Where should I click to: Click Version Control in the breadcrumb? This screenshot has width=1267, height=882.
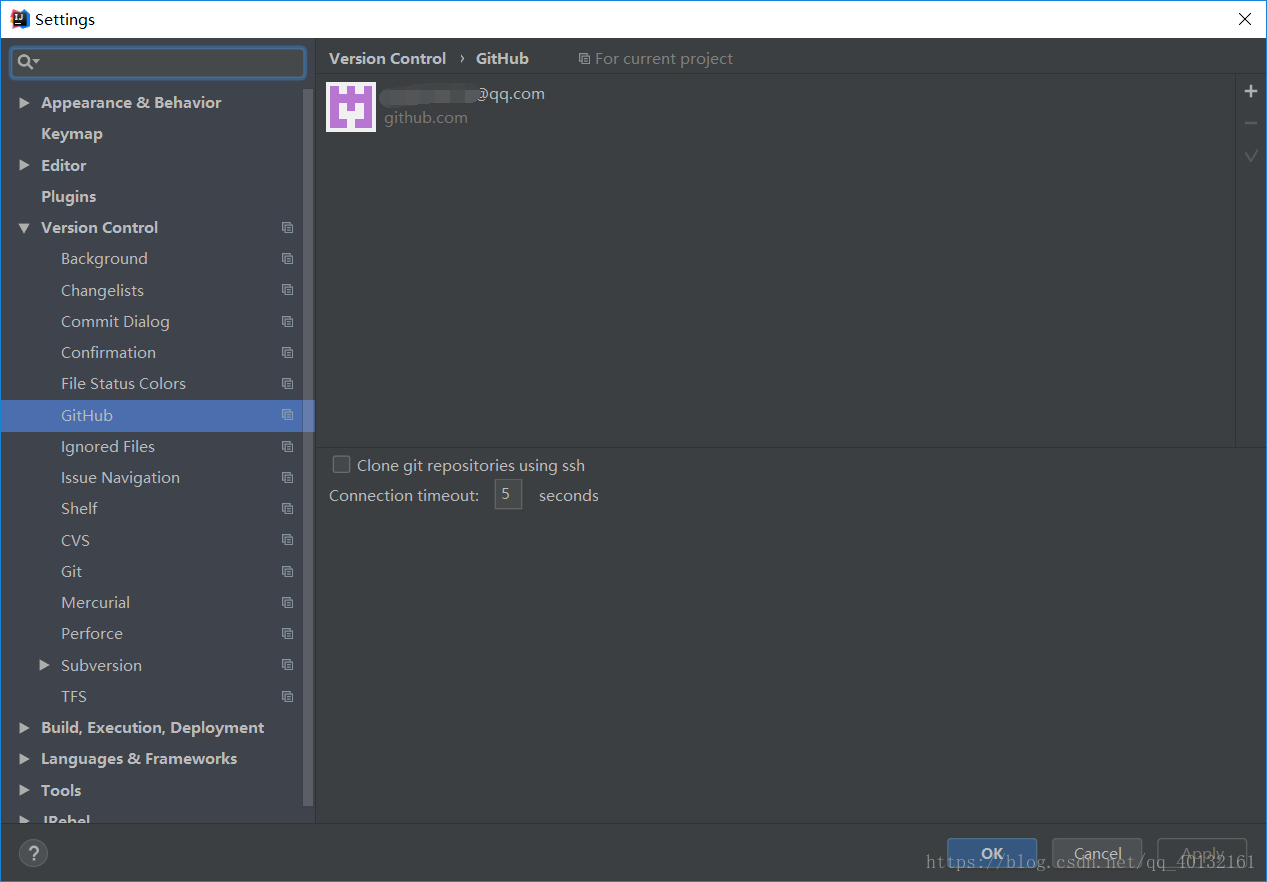click(387, 59)
